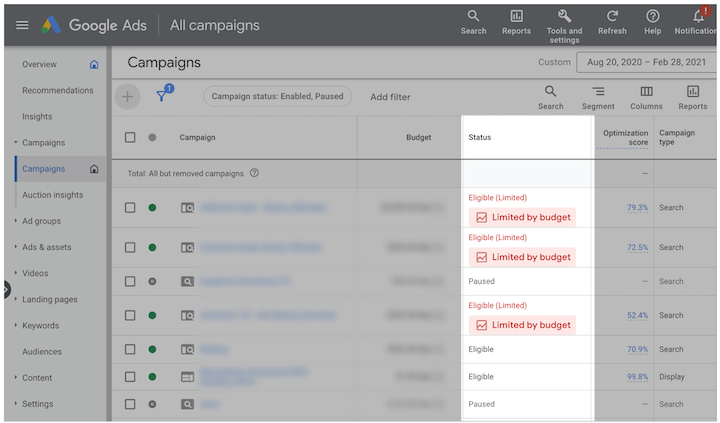View Notifications bell alerts
This screenshot has width=720, height=423.
pyautogui.click(x=698, y=17)
